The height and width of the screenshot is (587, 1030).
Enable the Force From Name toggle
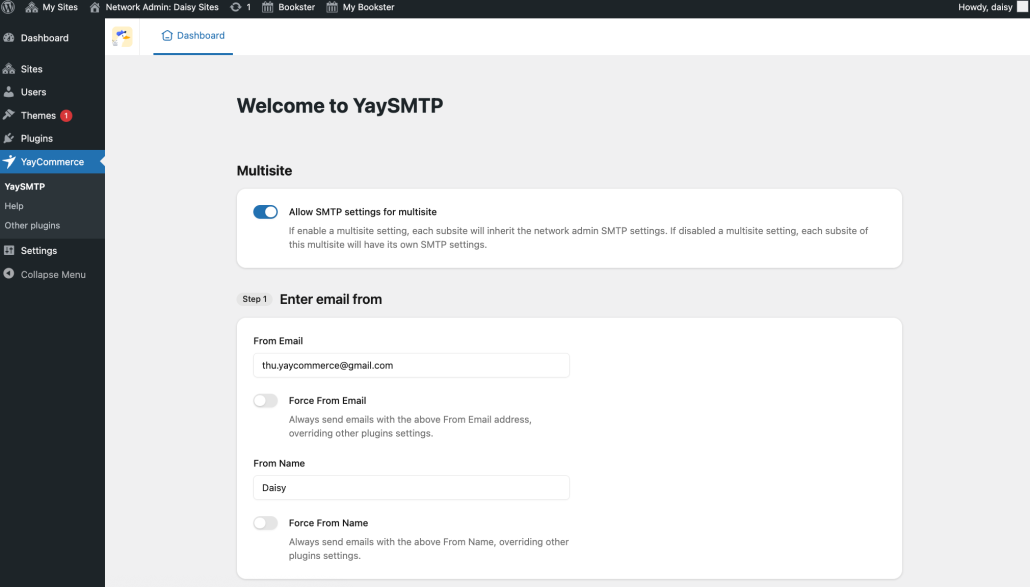[265, 523]
